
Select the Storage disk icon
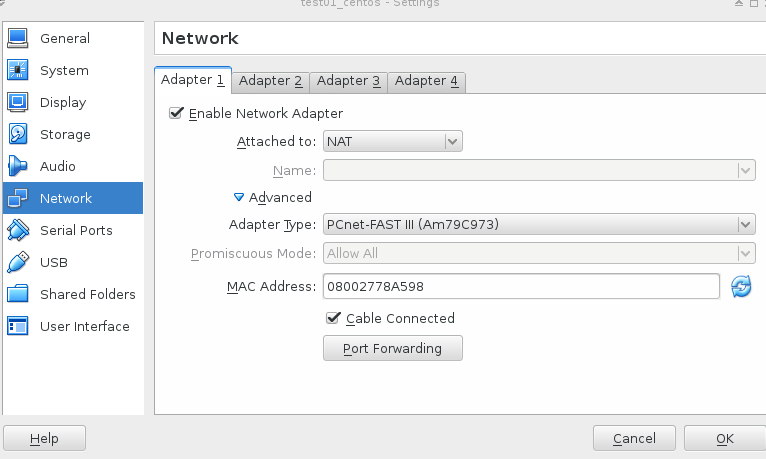click(x=18, y=134)
